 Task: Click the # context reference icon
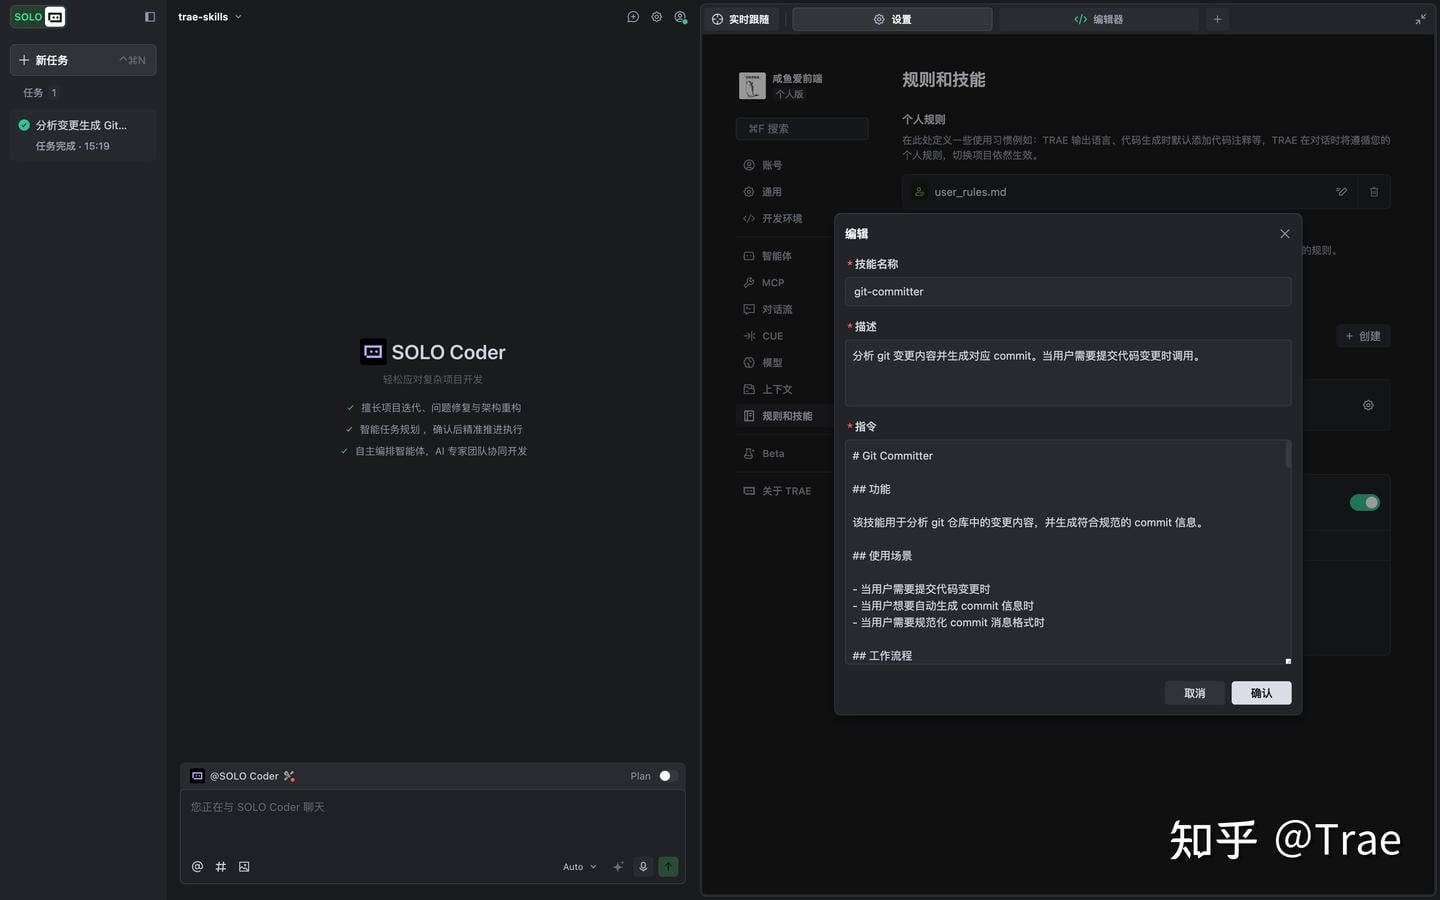pyautogui.click(x=221, y=867)
